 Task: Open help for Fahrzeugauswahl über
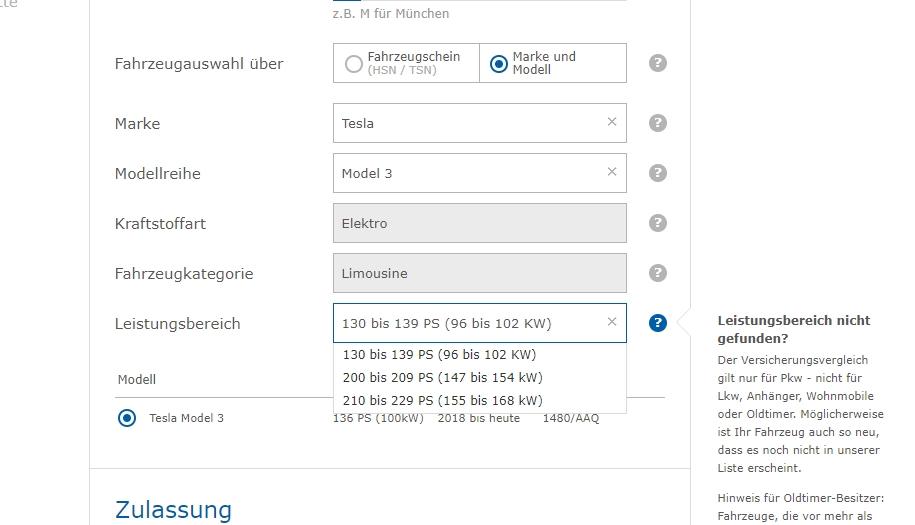[x=658, y=63]
